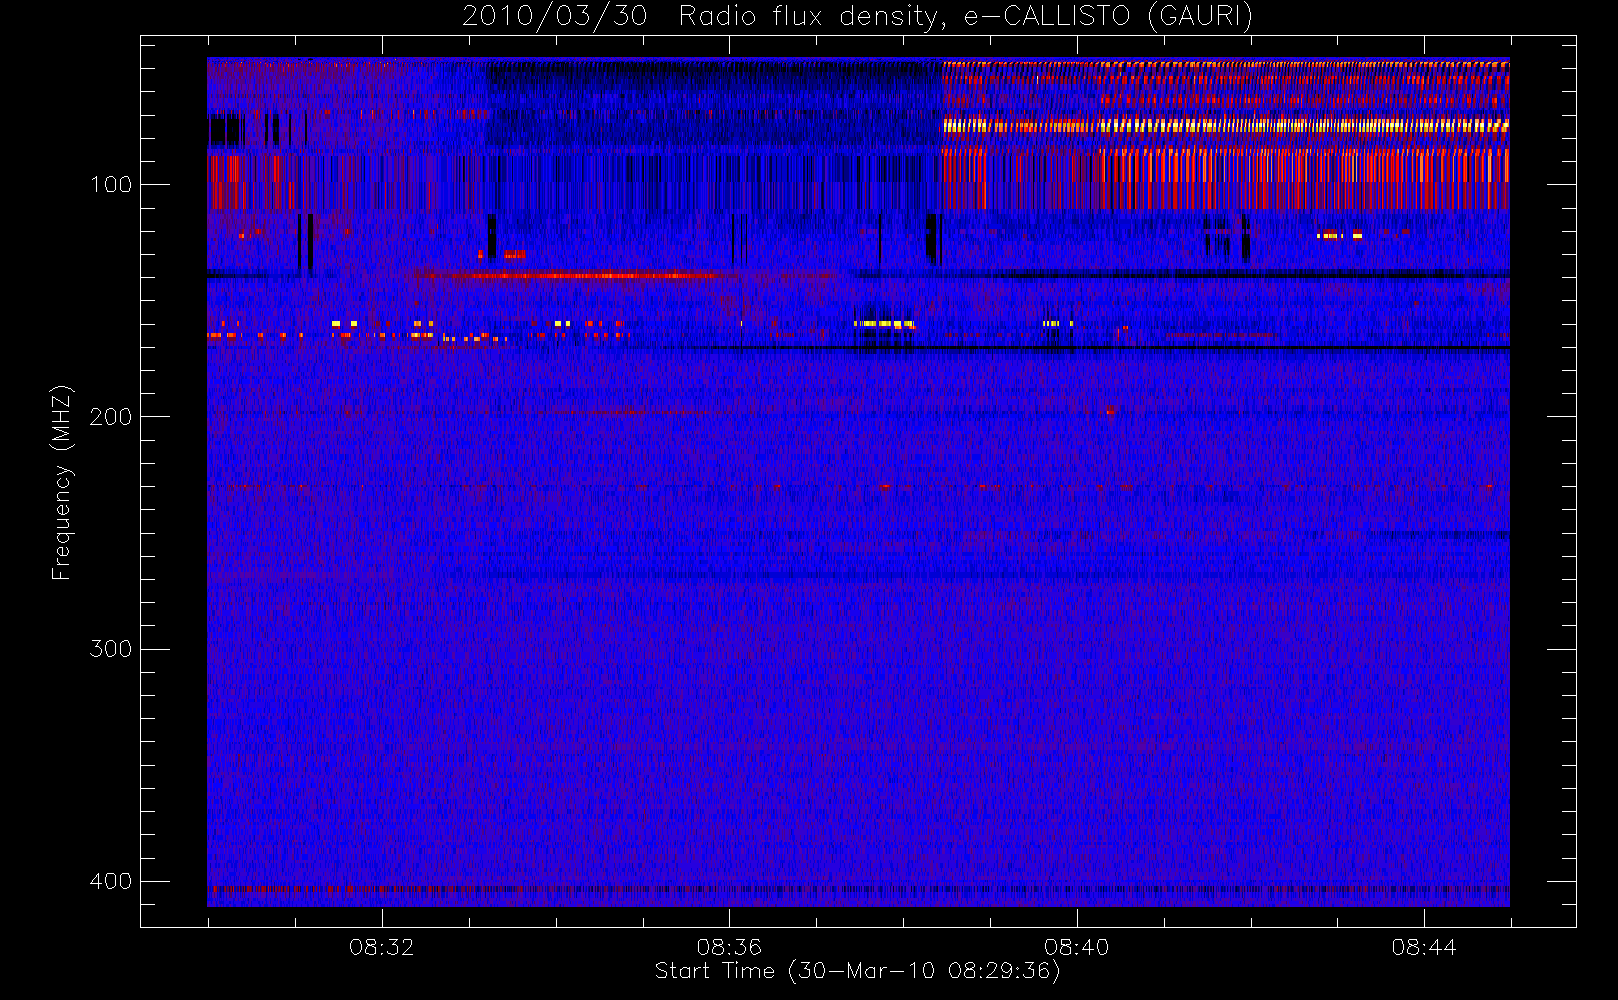The height and width of the screenshot is (1000, 1618).
Task: Click the "100" frequency tick label
Action: [x=110, y=185]
